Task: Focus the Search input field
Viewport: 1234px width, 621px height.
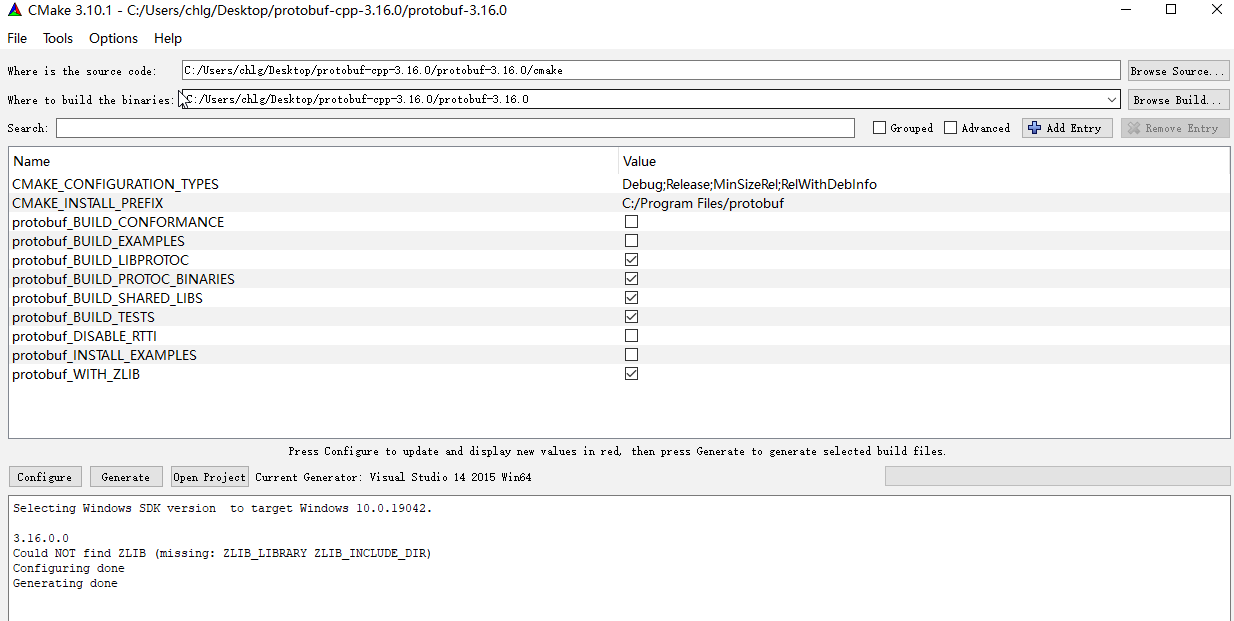Action: [455, 128]
